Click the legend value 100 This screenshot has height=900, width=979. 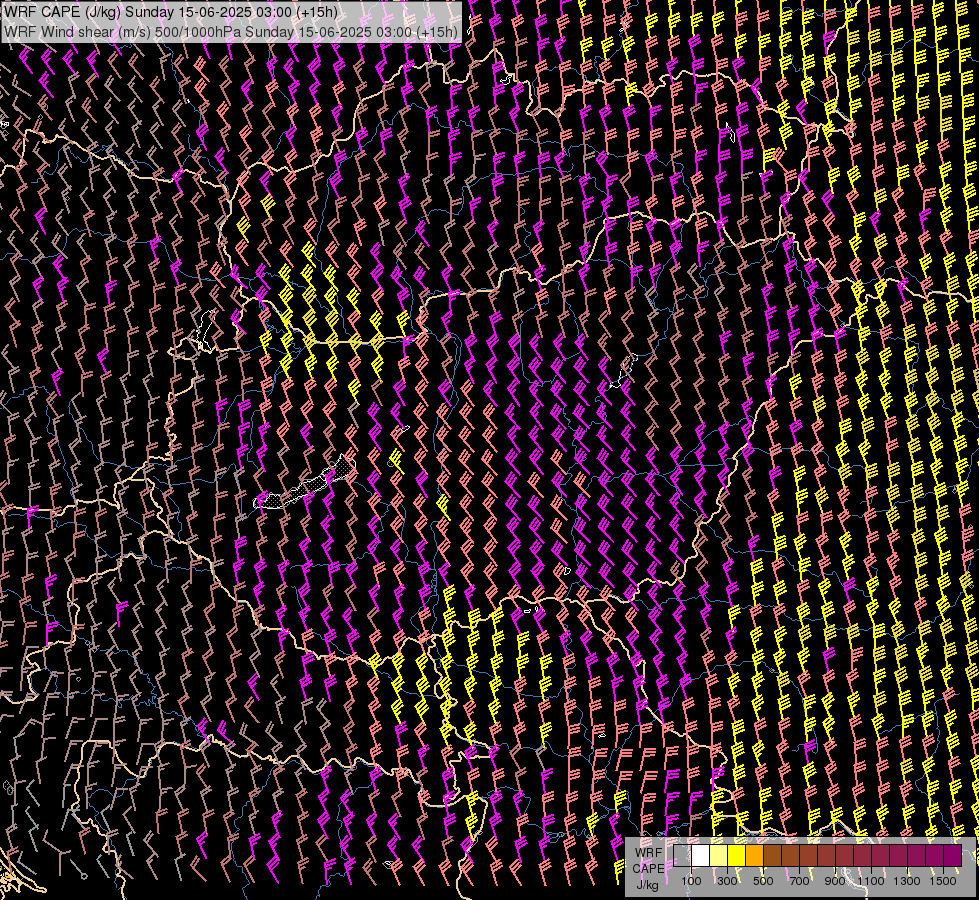[x=691, y=881]
